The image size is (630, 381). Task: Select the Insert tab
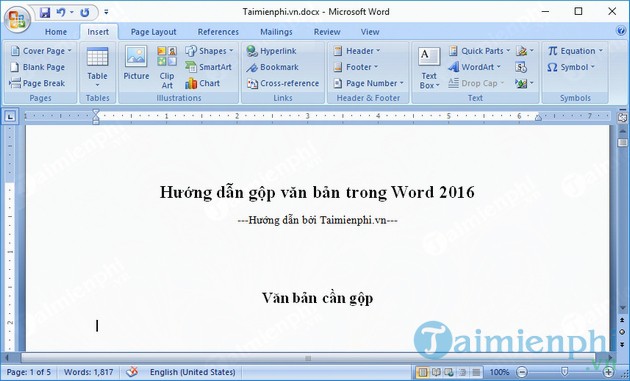[98, 32]
